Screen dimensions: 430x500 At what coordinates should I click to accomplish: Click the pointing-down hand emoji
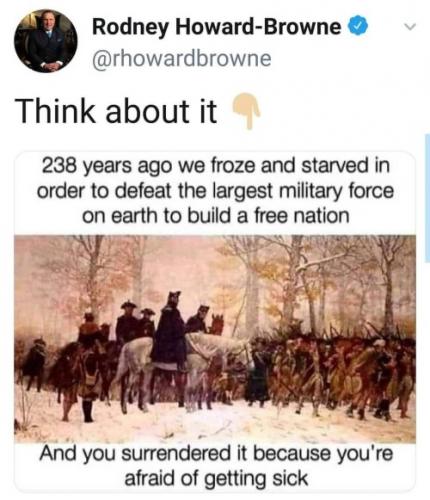click(x=246, y=110)
